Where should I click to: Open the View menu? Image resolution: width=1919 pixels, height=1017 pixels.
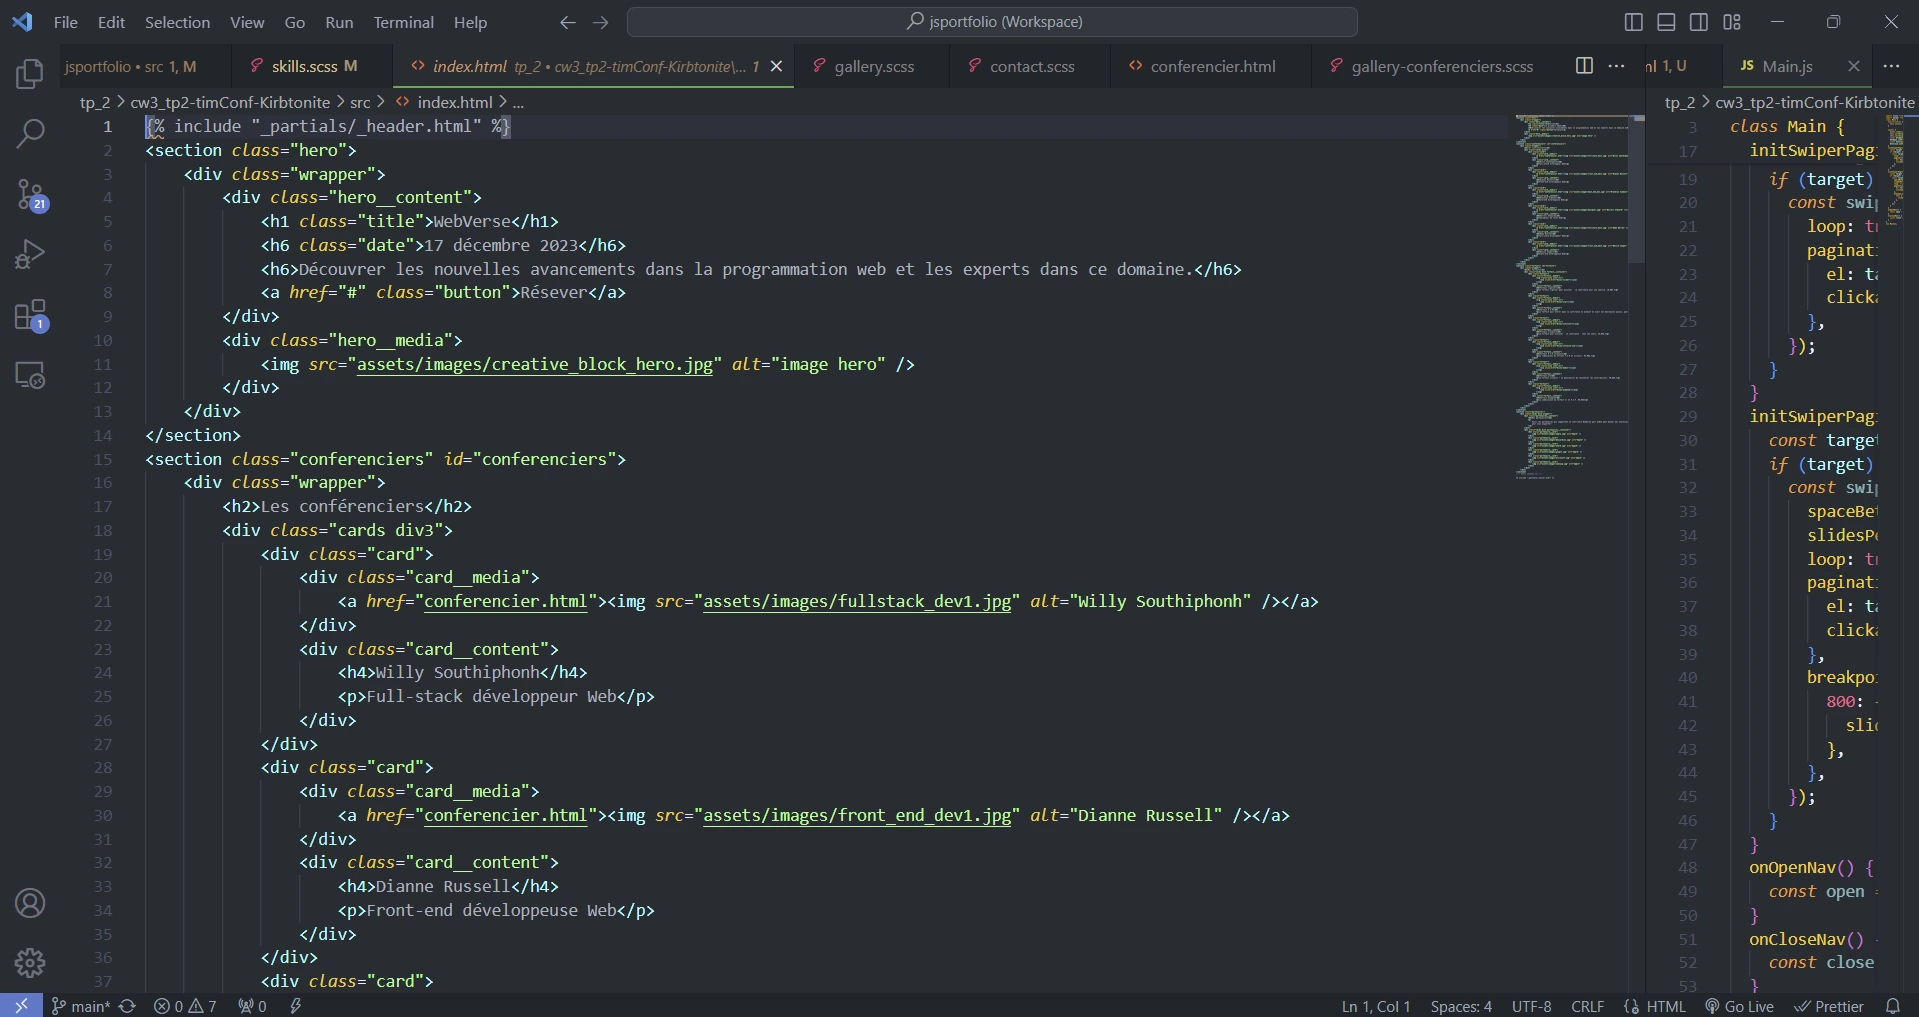[x=247, y=22]
